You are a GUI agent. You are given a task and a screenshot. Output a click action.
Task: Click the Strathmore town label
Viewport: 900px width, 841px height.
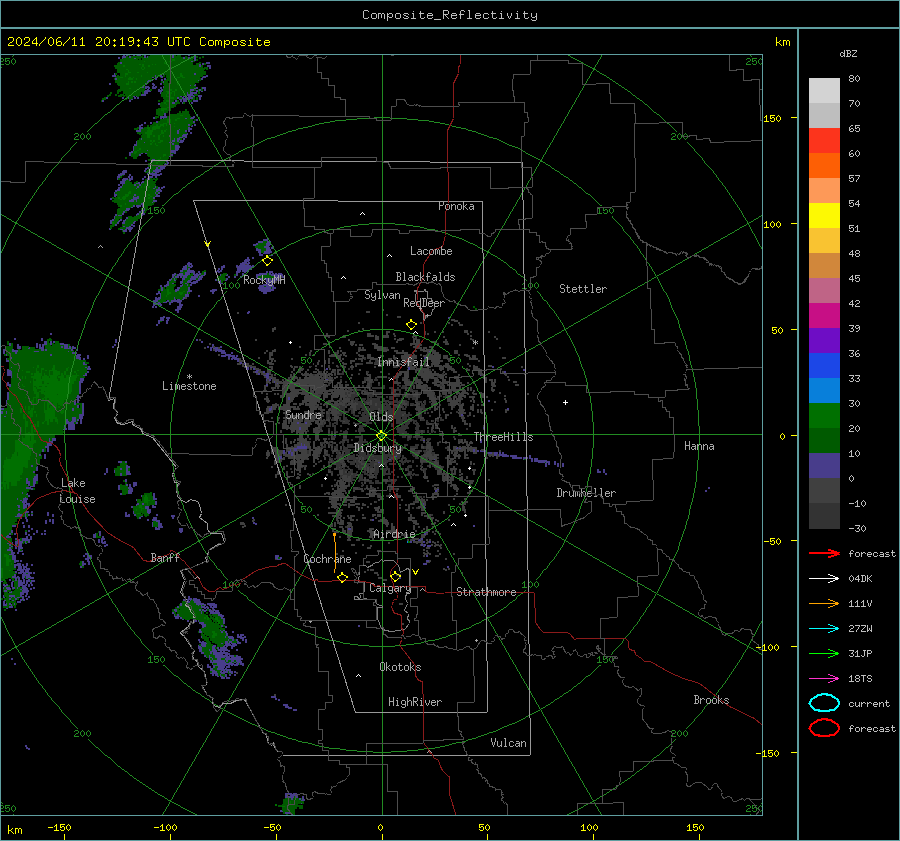(x=486, y=592)
